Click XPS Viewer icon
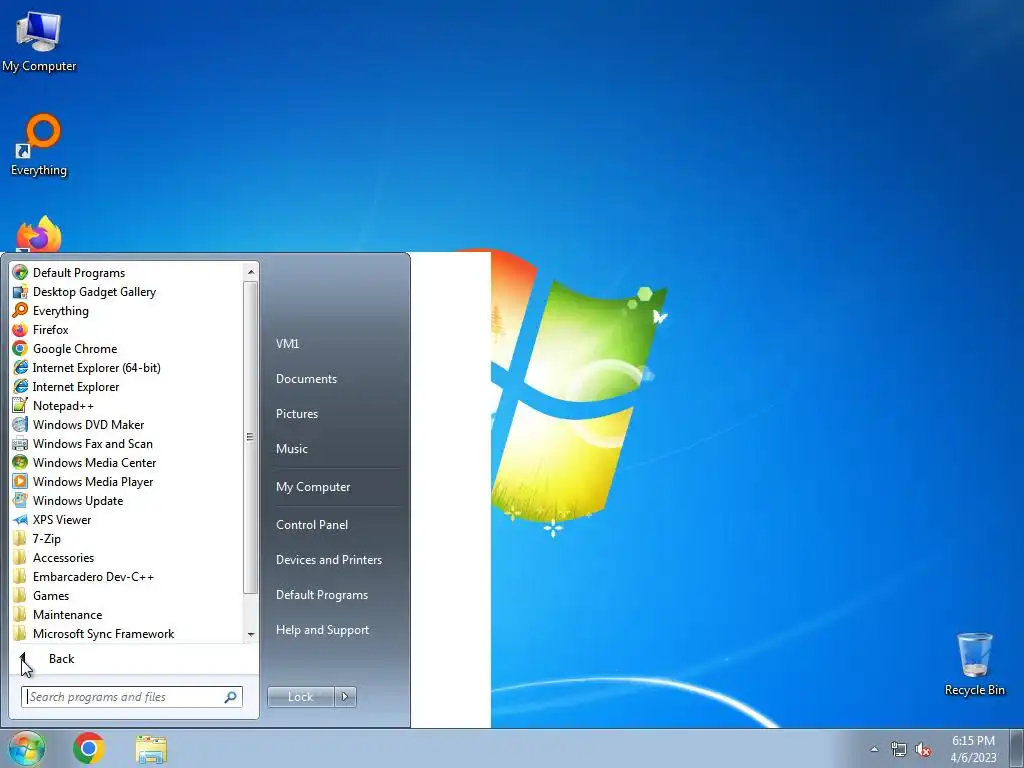This screenshot has width=1024, height=768. pyautogui.click(x=20, y=519)
